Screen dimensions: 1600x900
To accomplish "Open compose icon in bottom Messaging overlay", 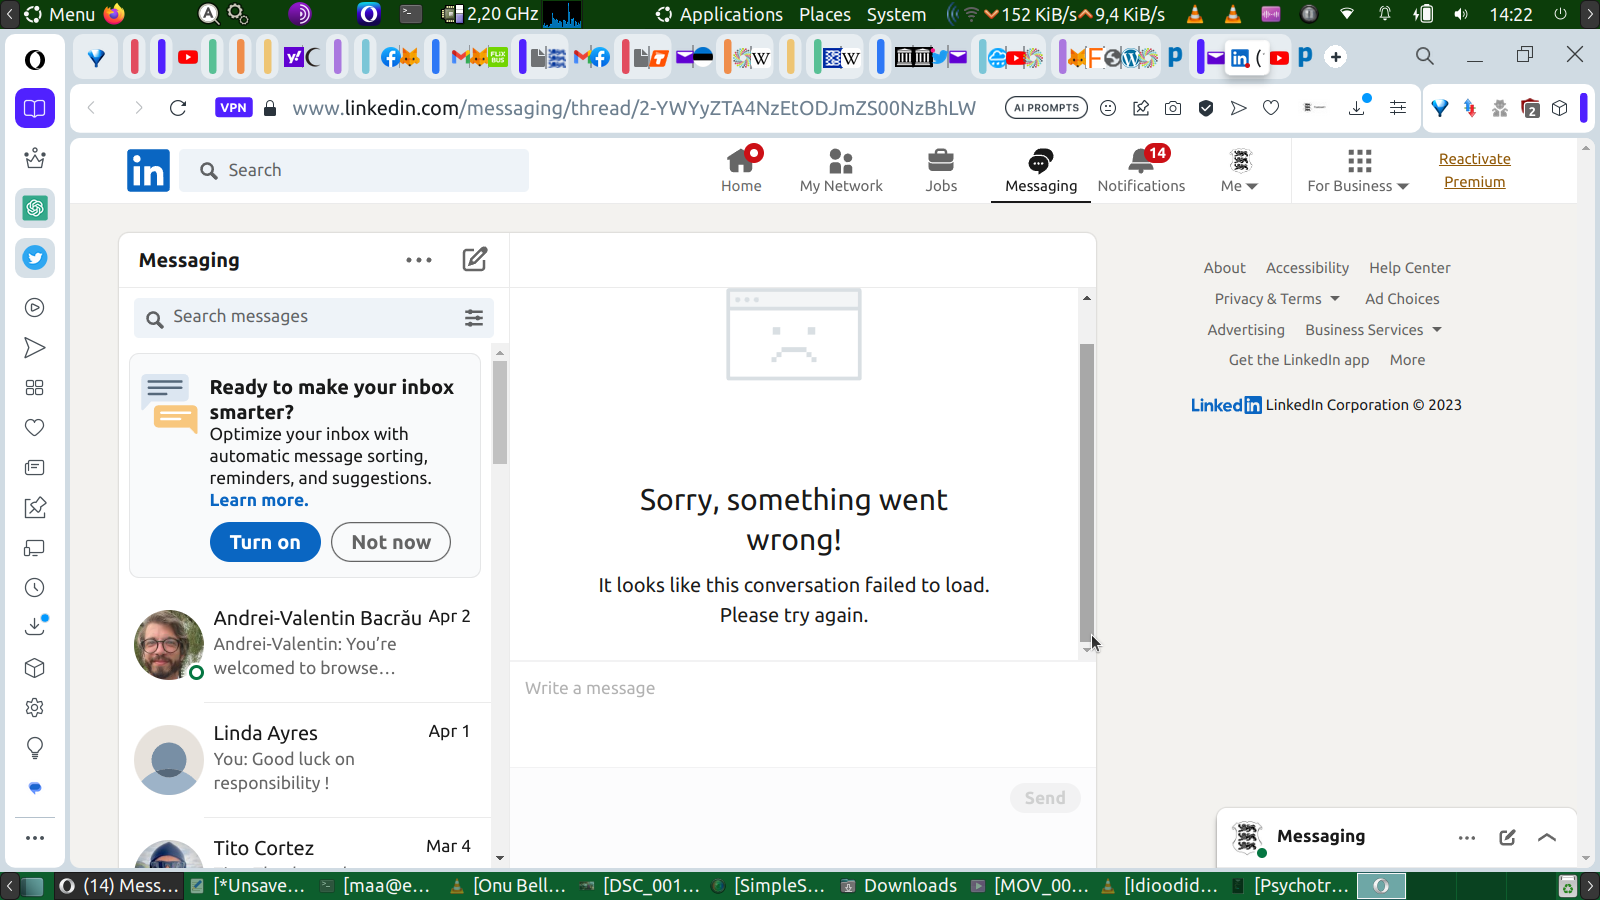I will 1507,838.
